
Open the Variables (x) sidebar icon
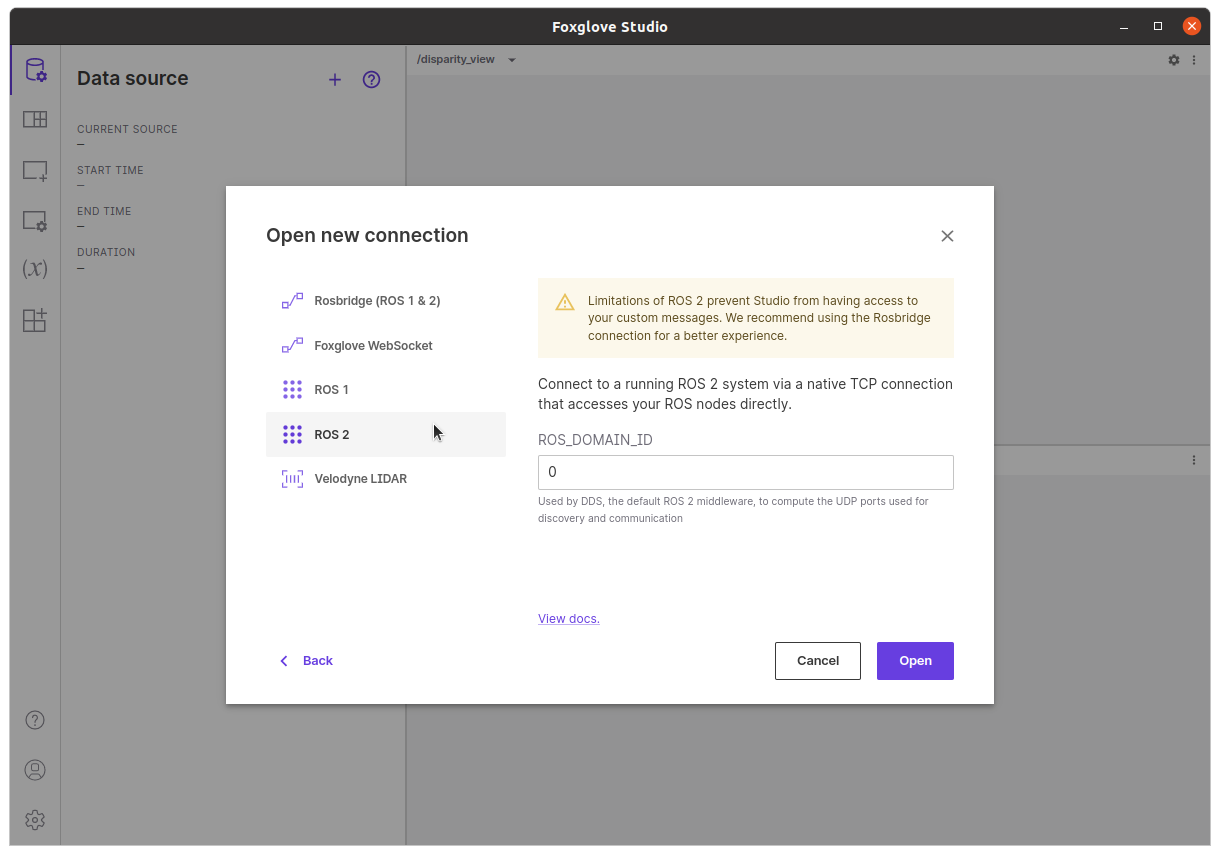pyautogui.click(x=35, y=269)
